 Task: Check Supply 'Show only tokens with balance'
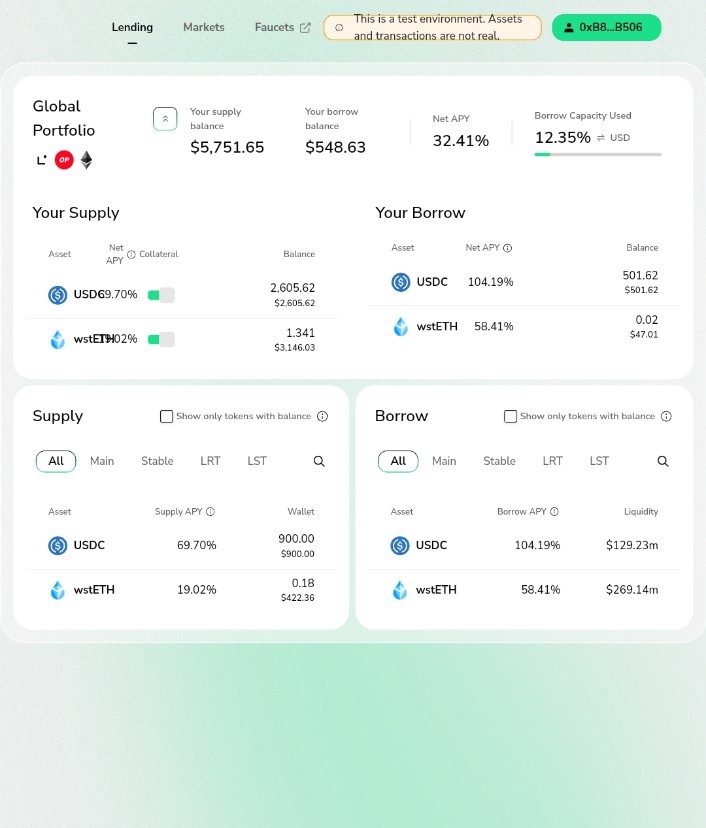[x=166, y=417]
